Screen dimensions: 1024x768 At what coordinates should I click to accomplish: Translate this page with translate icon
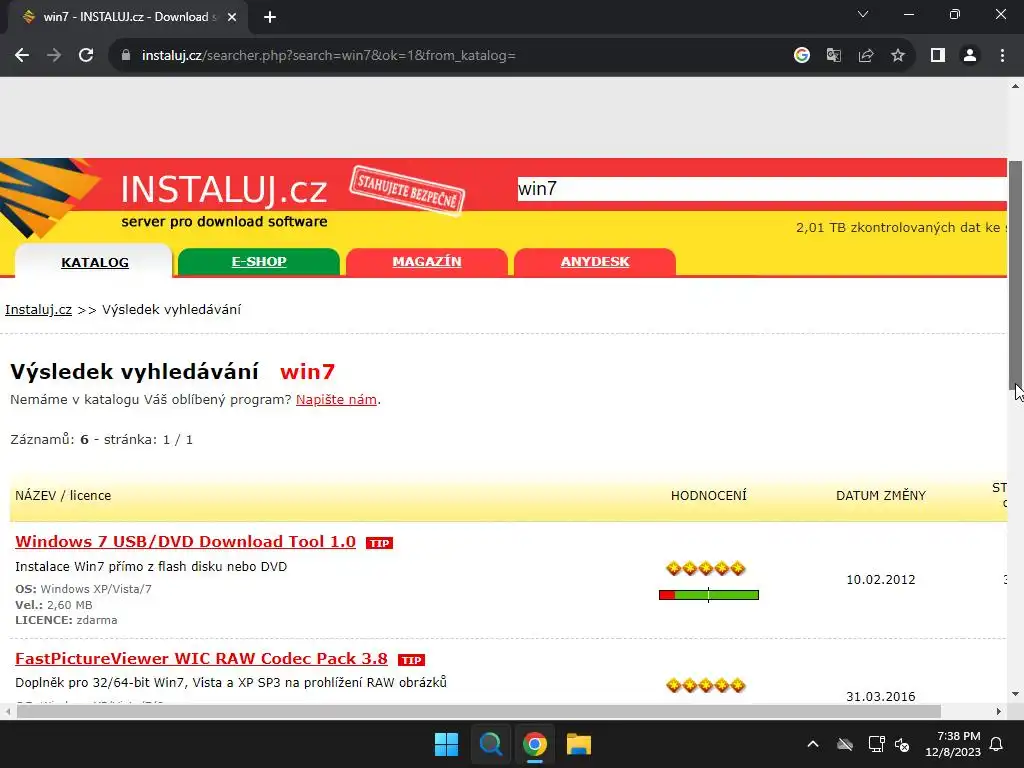pyautogui.click(x=834, y=56)
